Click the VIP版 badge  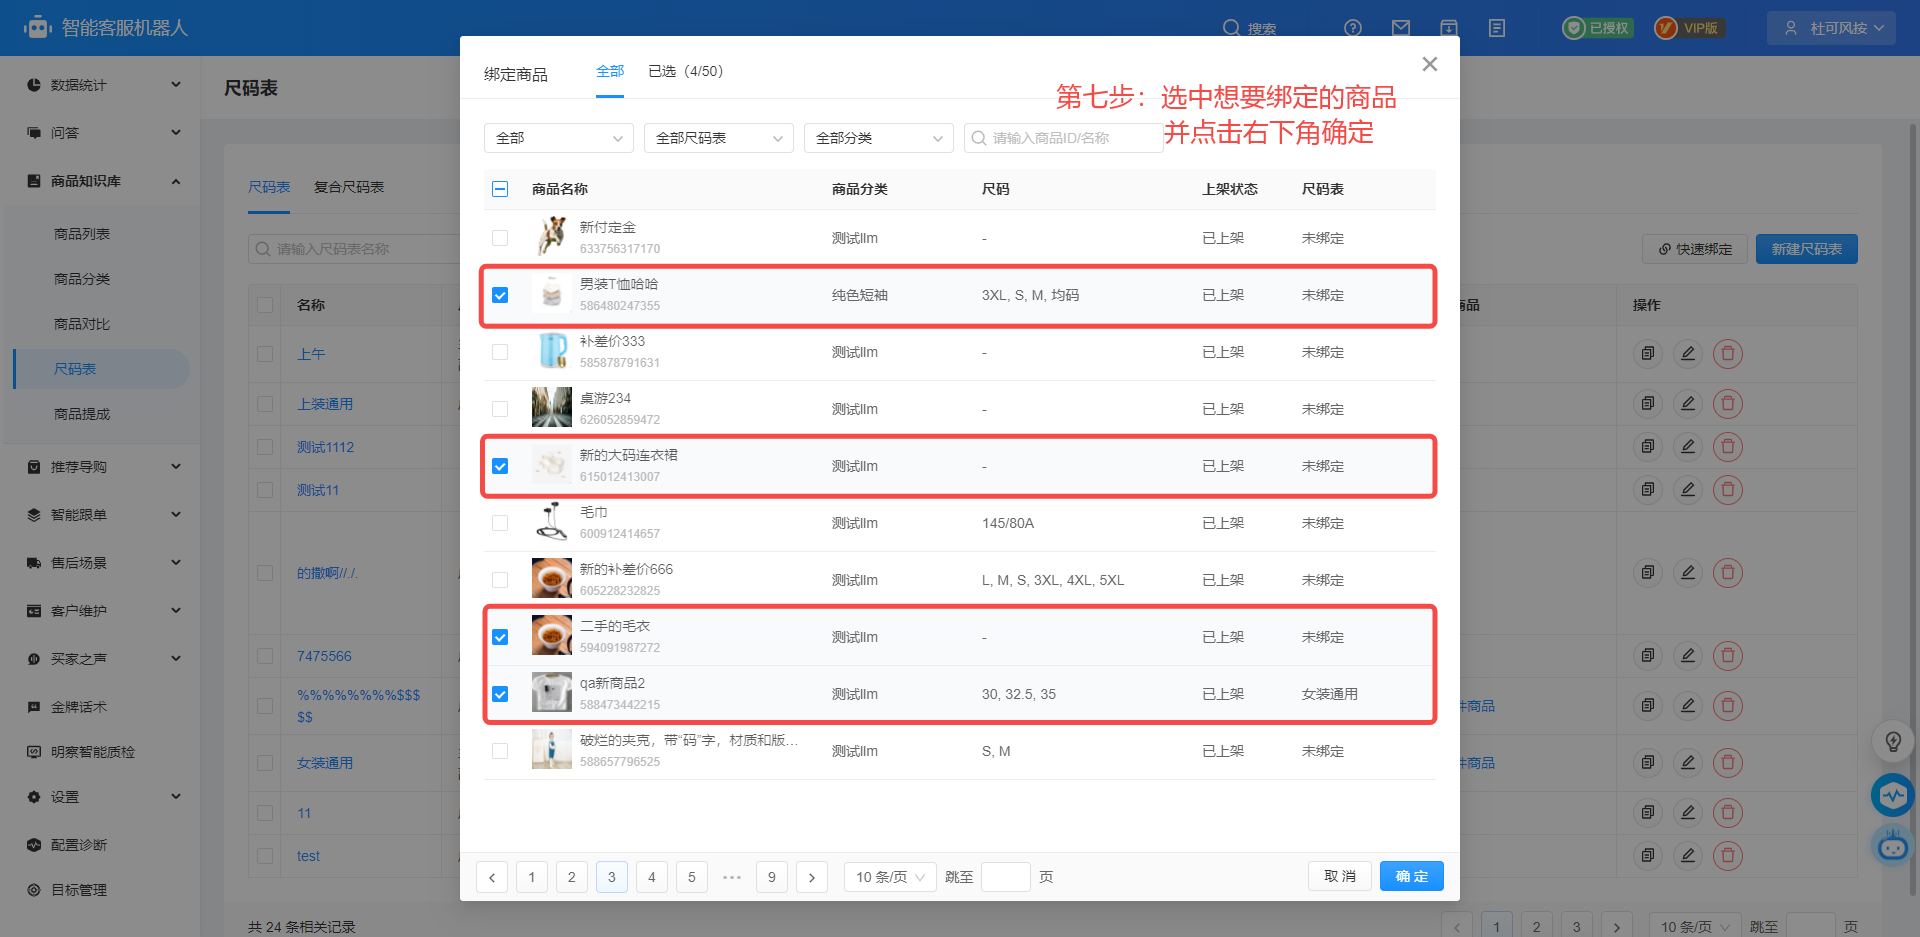click(1689, 28)
